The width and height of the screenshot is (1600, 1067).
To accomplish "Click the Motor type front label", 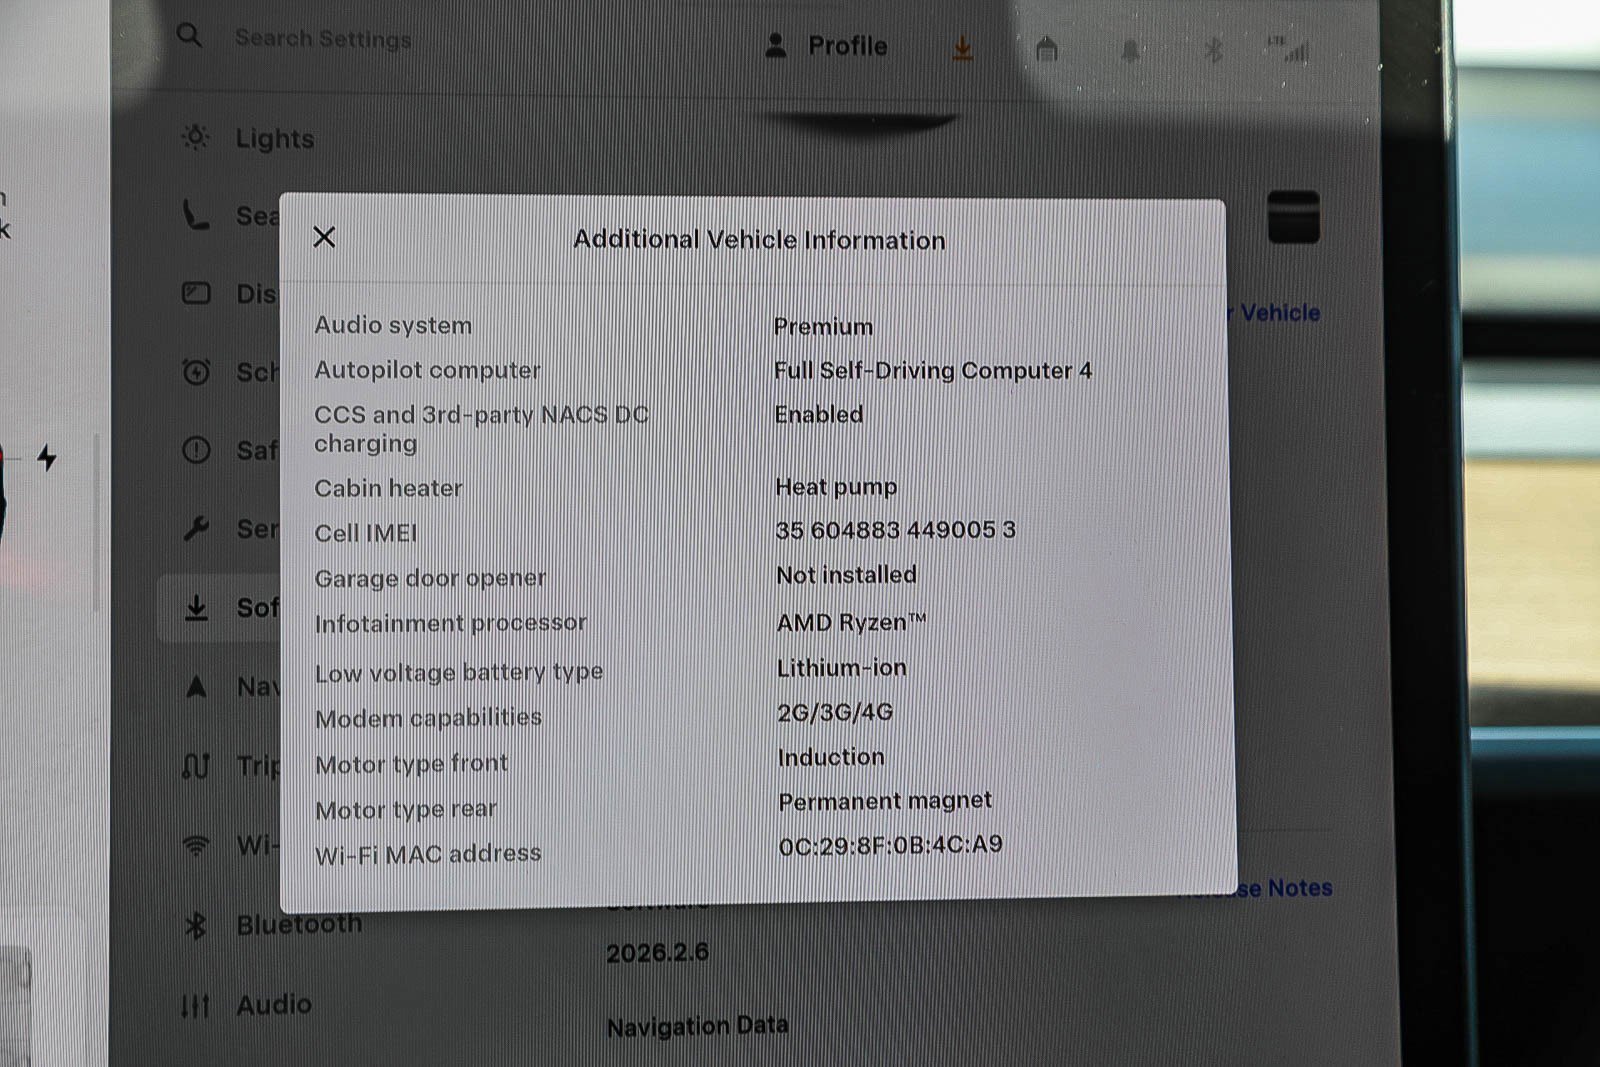I will coord(412,764).
